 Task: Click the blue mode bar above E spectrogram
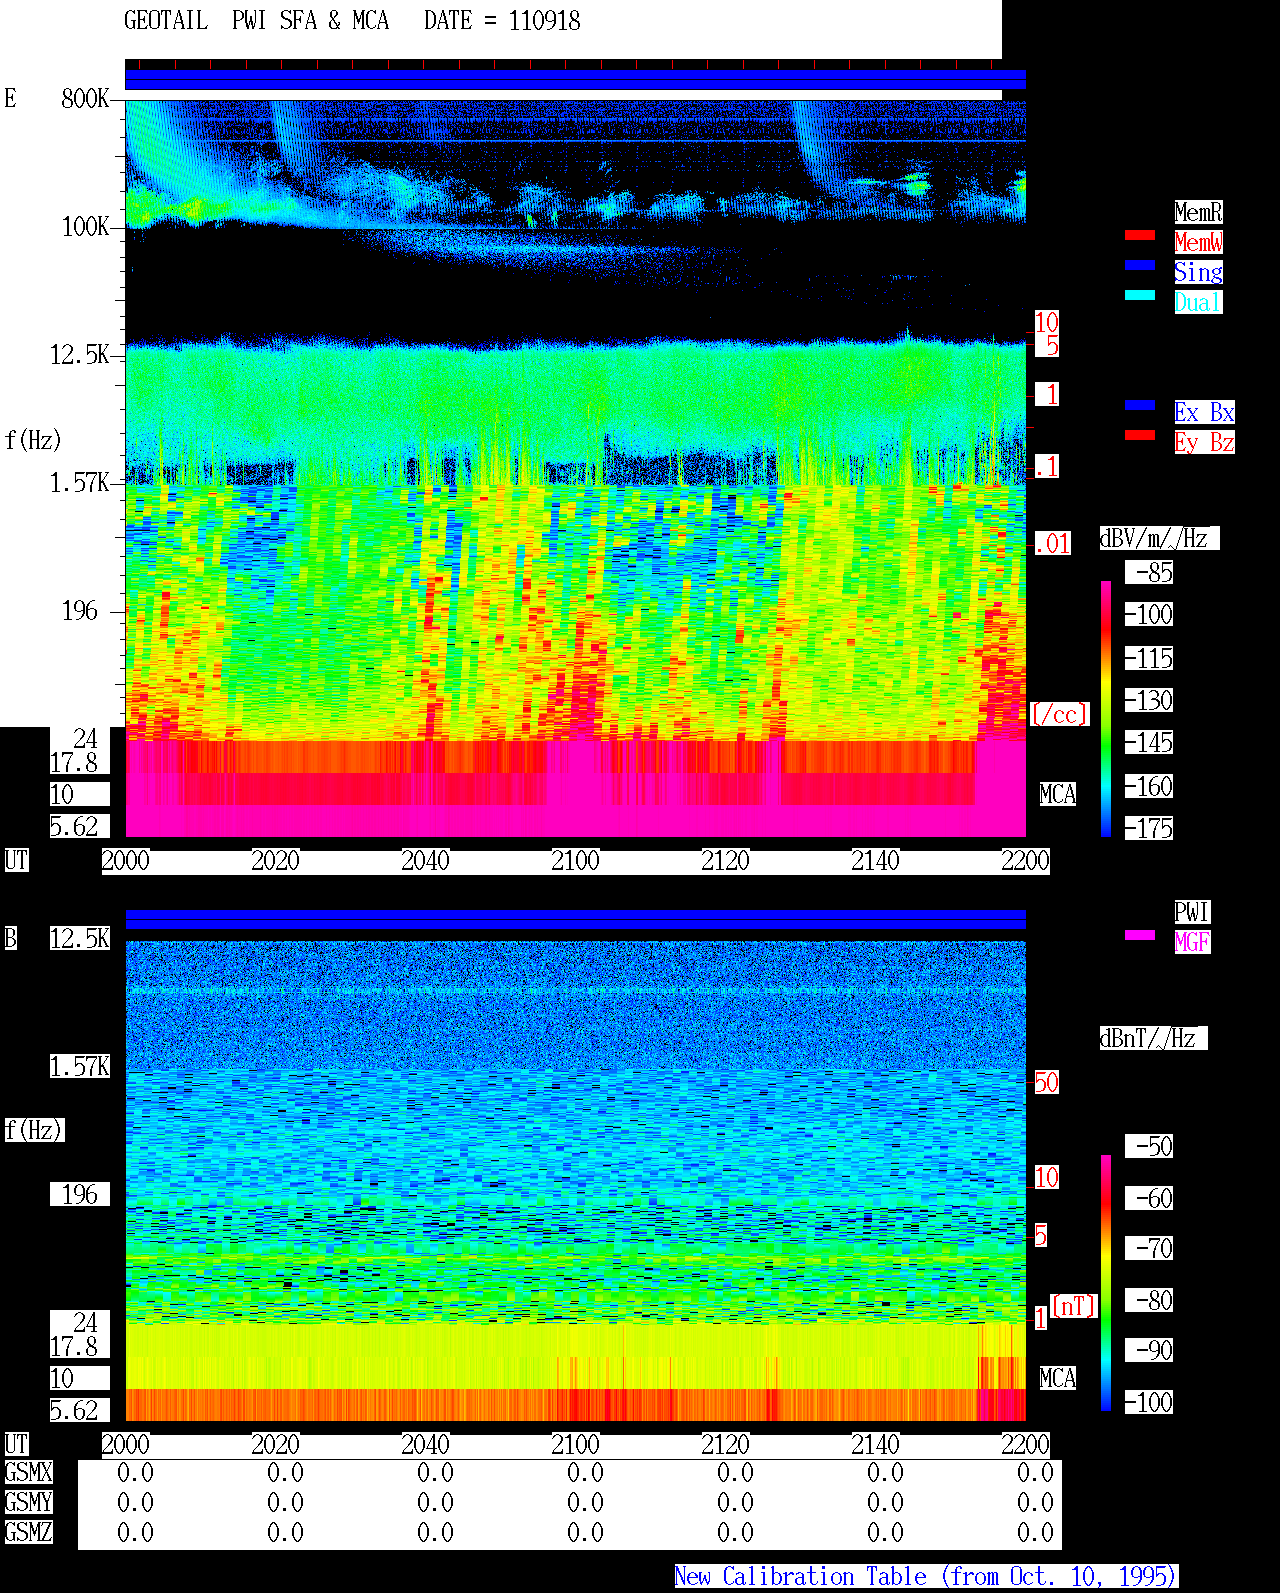(x=575, y=79)
